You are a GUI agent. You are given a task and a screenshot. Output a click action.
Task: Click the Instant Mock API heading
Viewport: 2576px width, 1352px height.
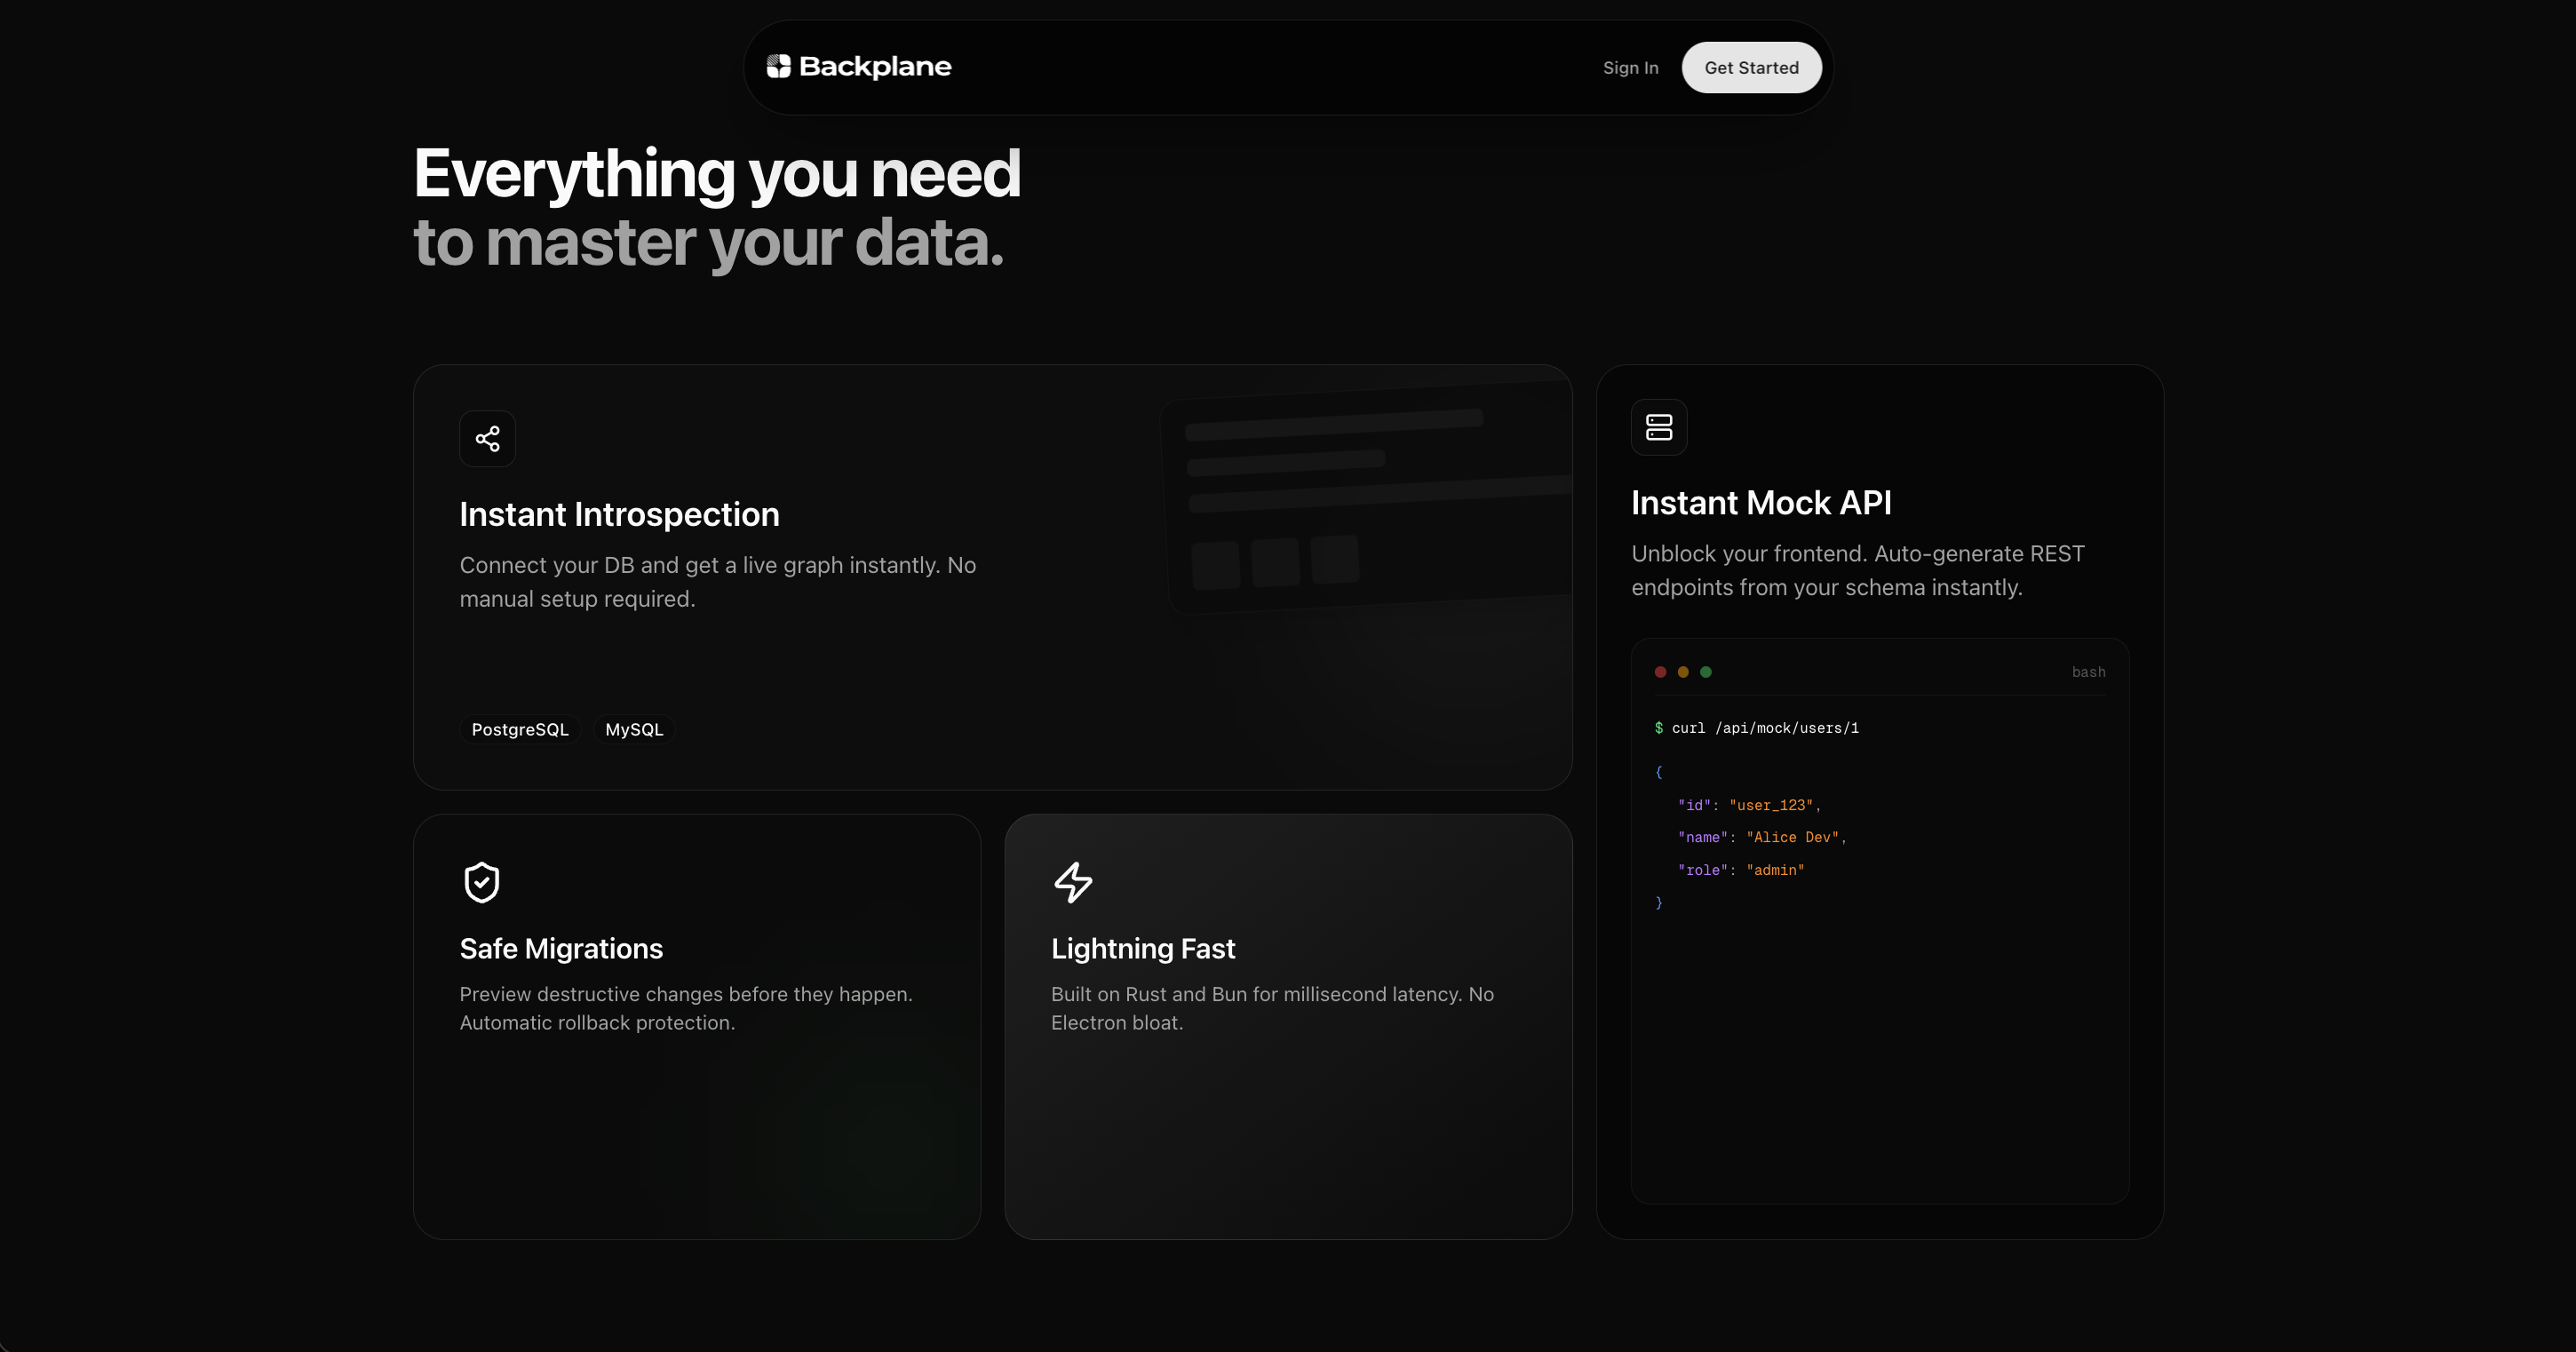1761,503
